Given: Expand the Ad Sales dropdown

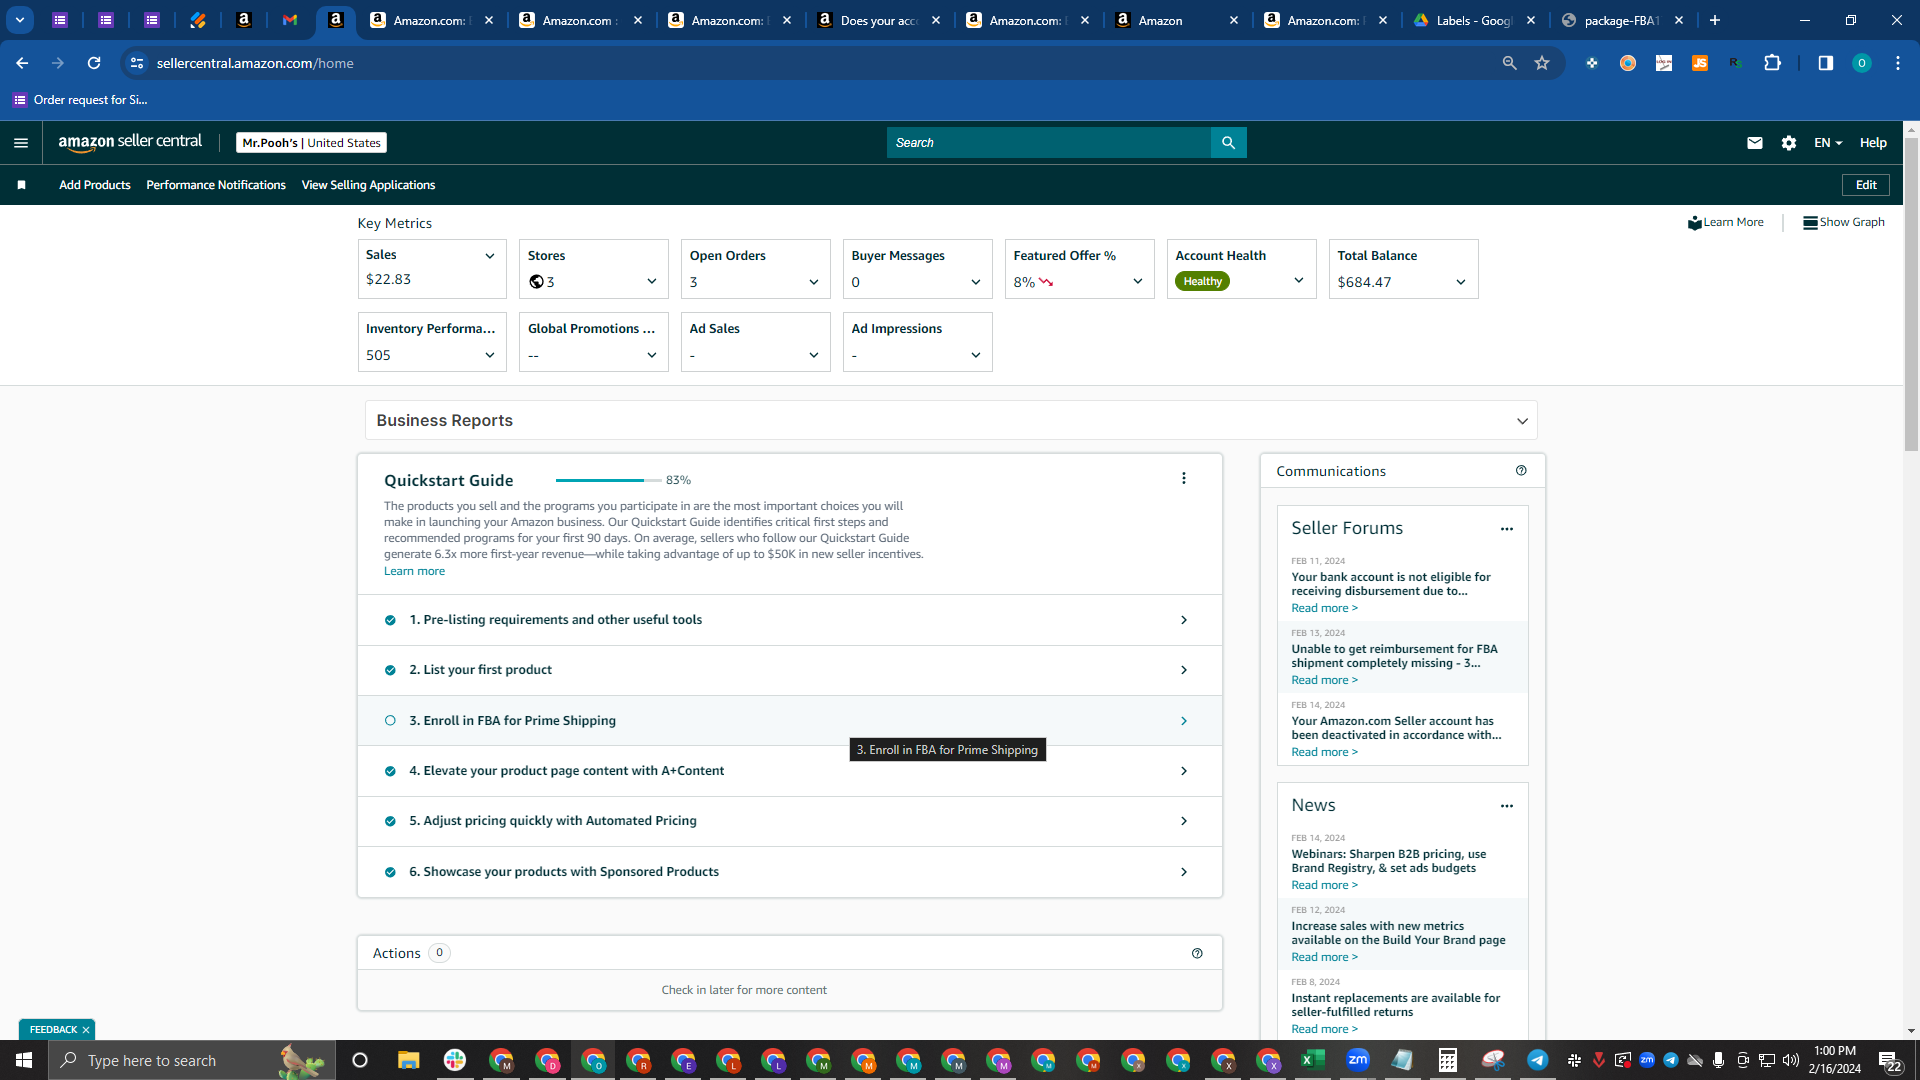Looking at the screenshot, I should click(814, 355).
